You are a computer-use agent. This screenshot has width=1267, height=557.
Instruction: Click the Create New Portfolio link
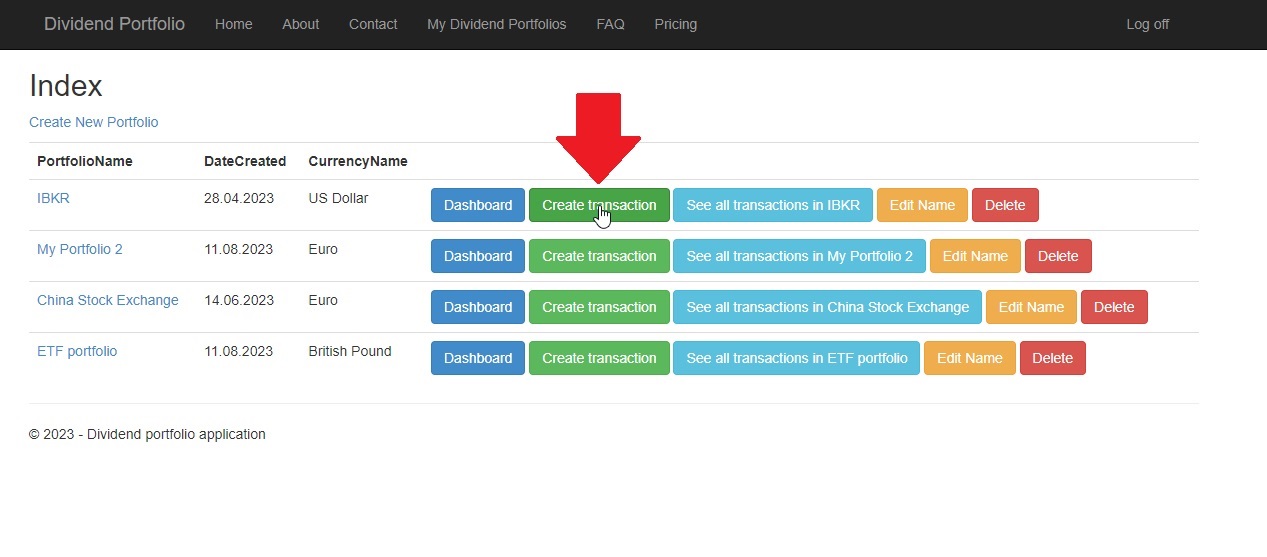(x=93, y=122)
